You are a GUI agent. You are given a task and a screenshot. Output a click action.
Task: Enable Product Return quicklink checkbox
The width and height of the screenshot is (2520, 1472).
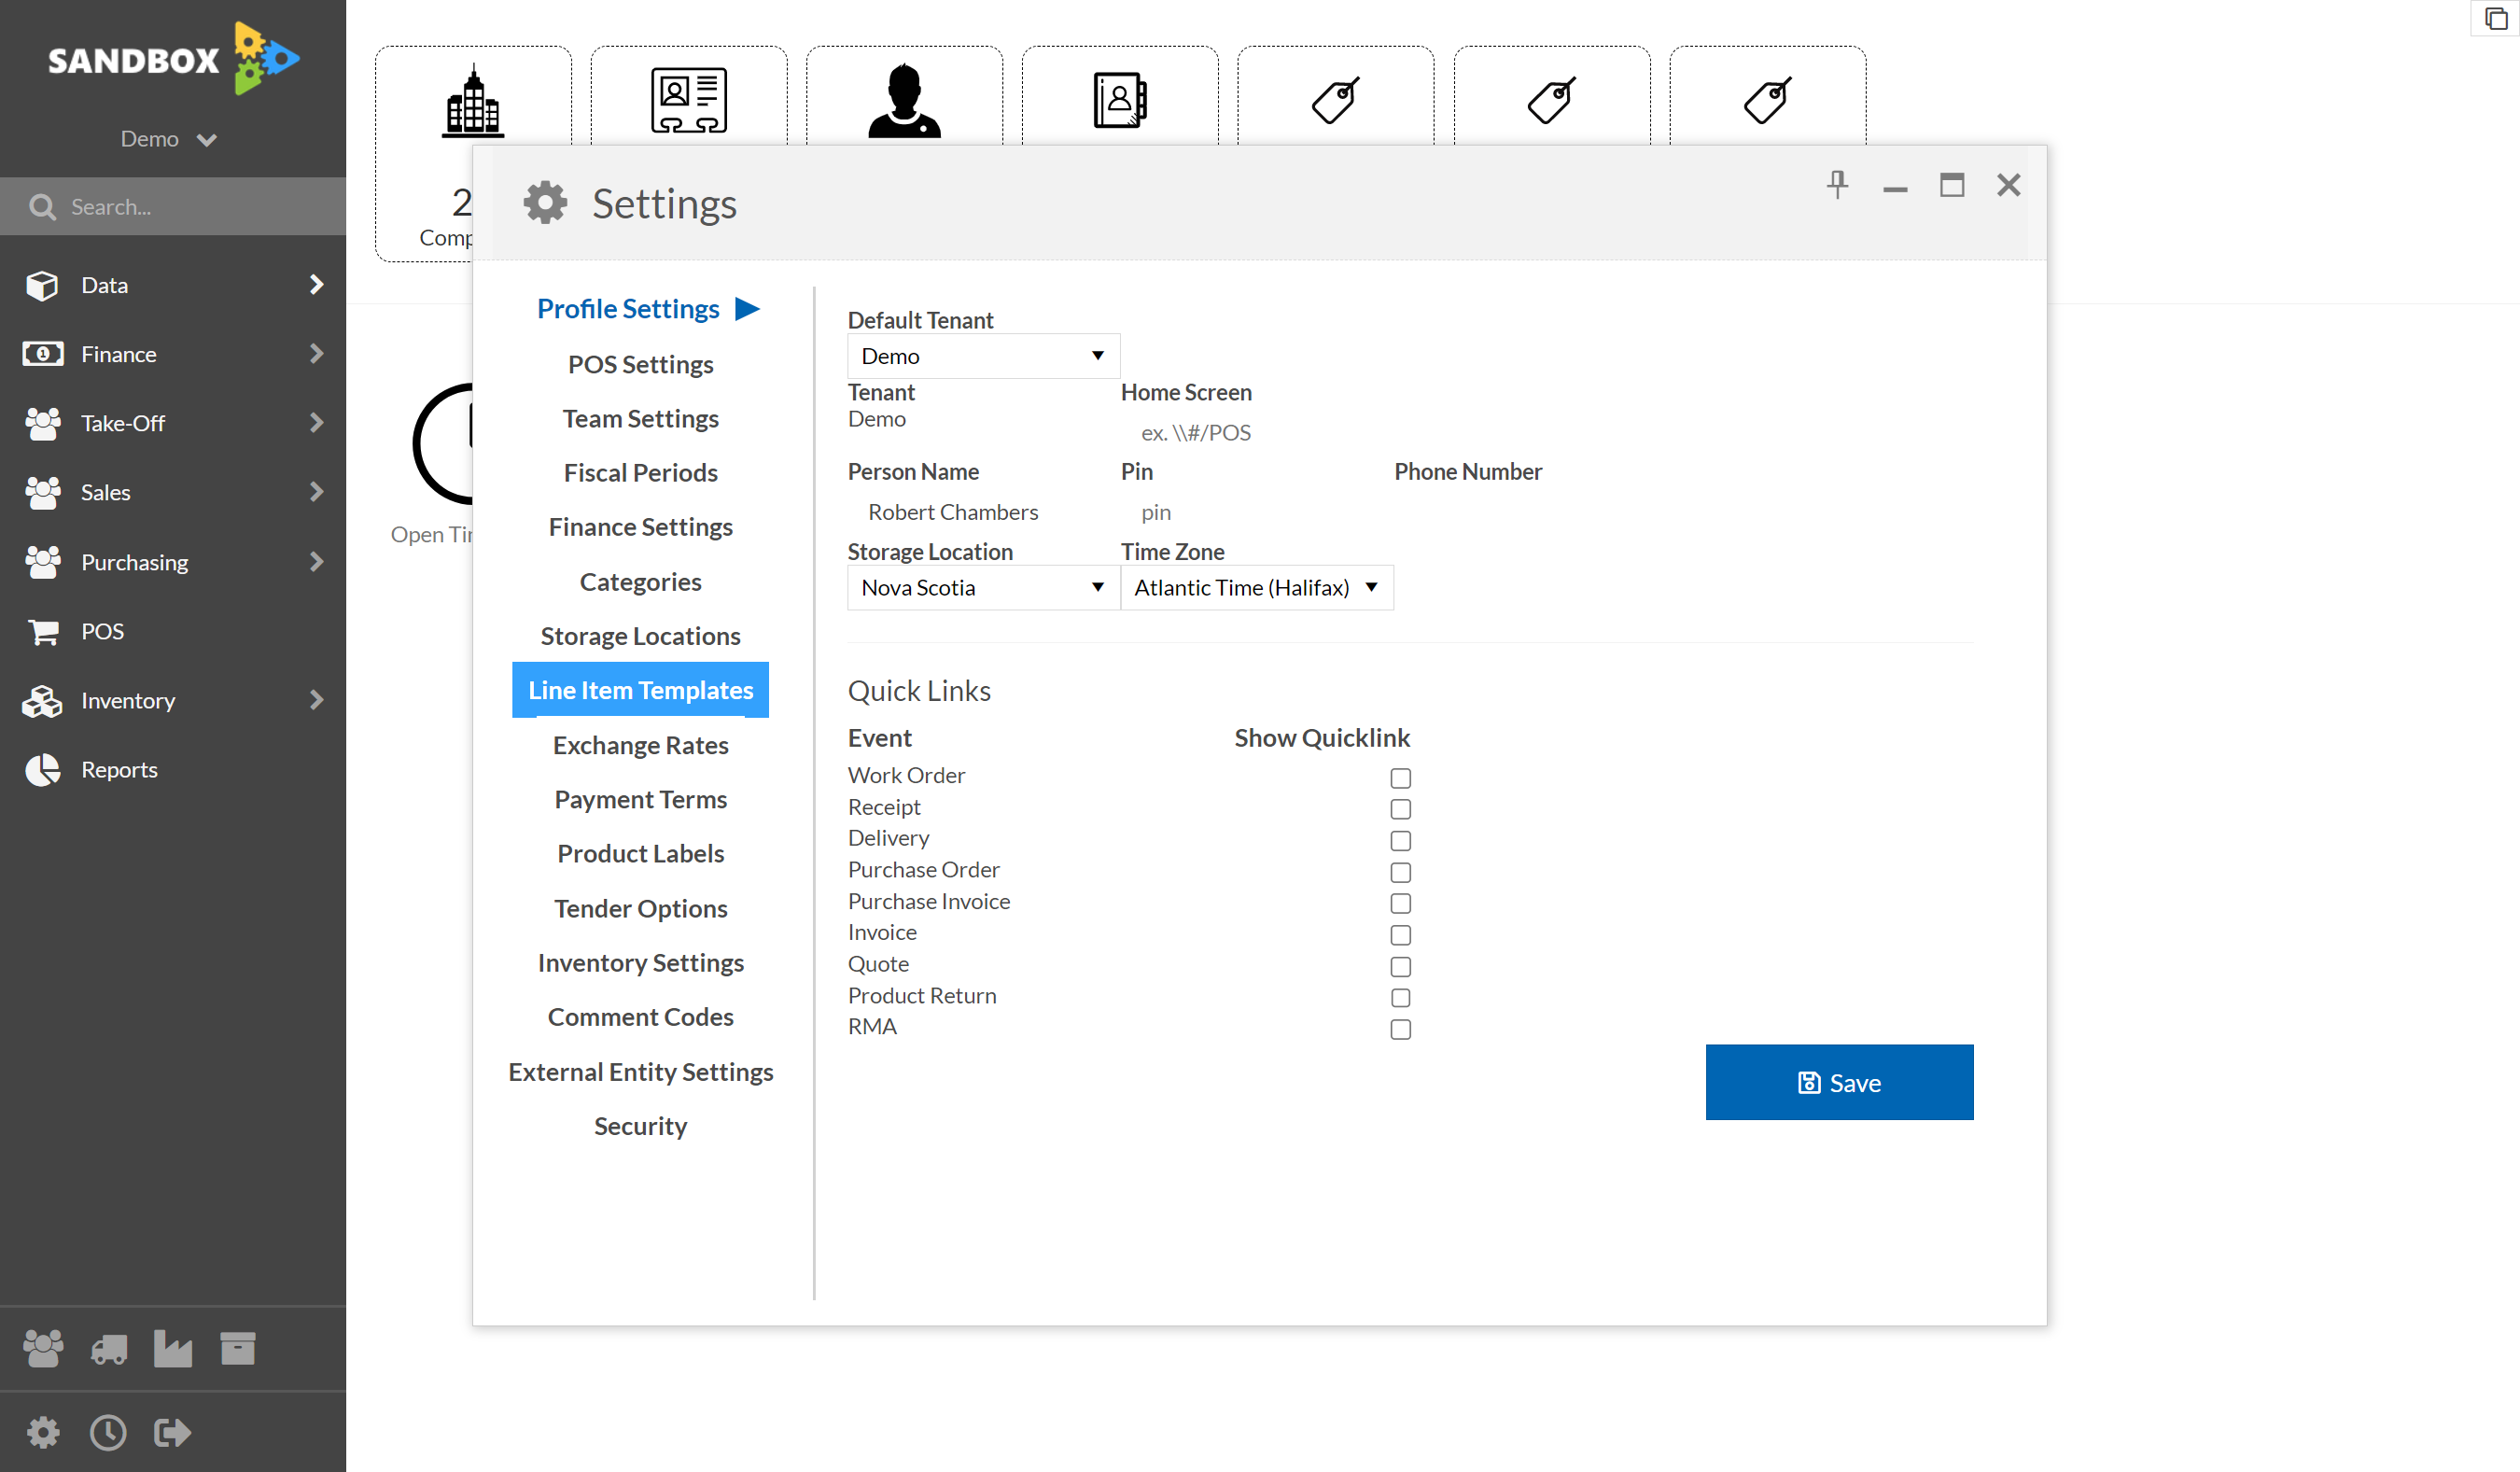click(1400, 998)
